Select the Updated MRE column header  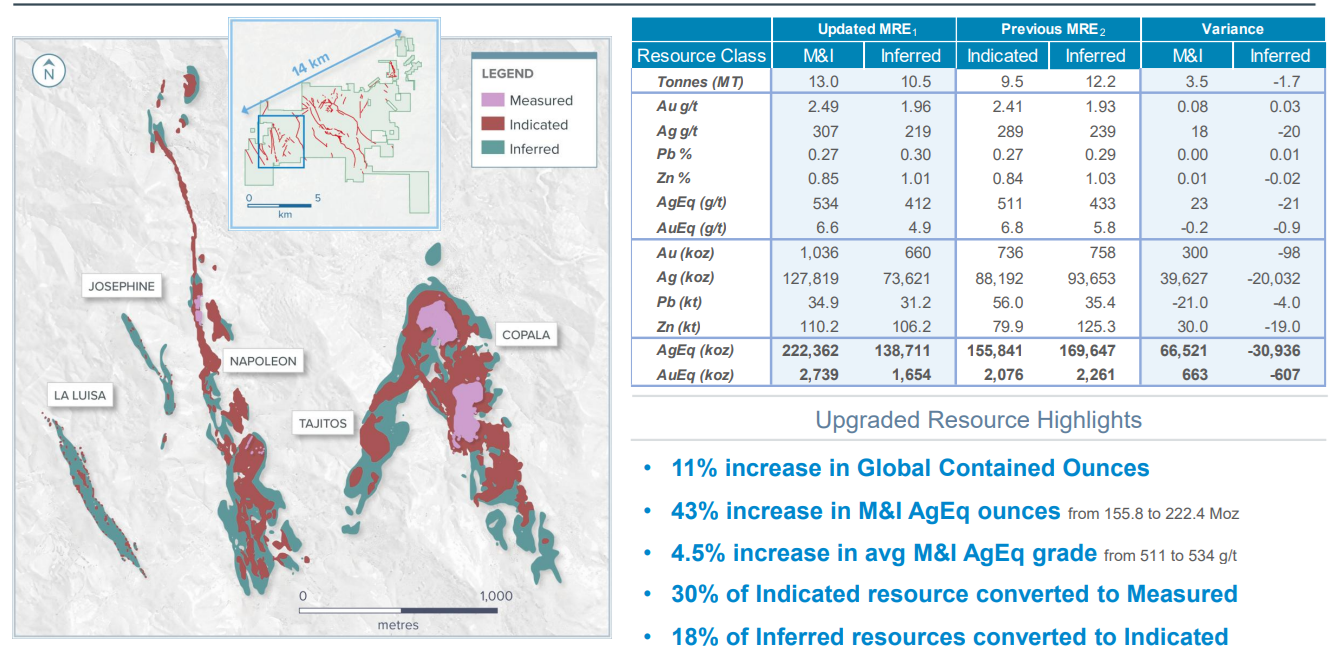863,29
